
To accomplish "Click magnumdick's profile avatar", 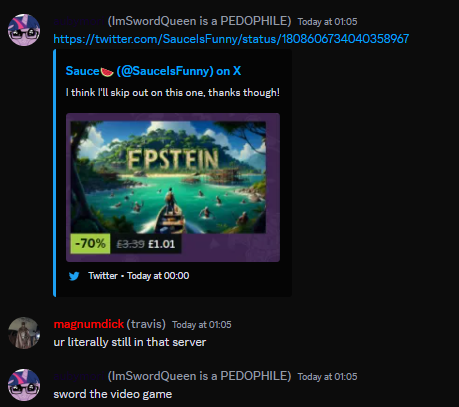I will pos(24,333).
